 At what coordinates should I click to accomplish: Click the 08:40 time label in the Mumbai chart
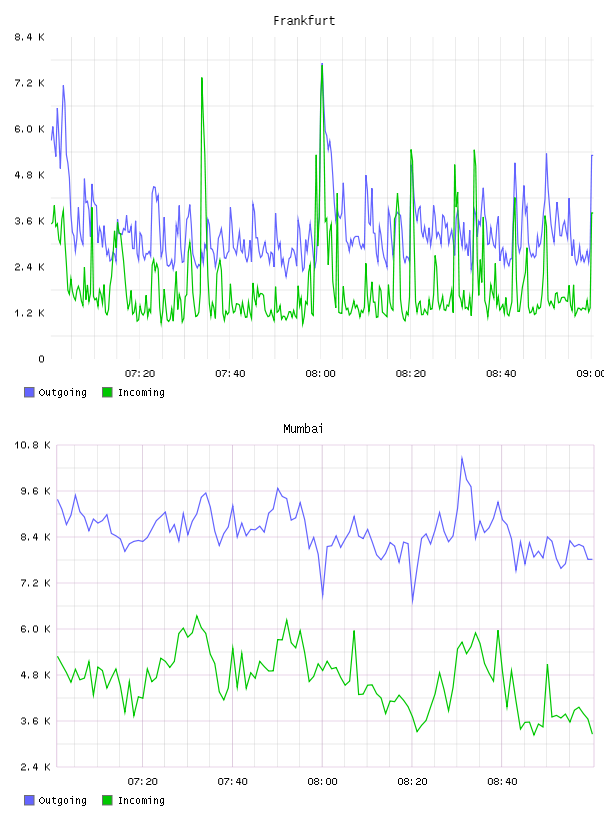click(503, 782)
